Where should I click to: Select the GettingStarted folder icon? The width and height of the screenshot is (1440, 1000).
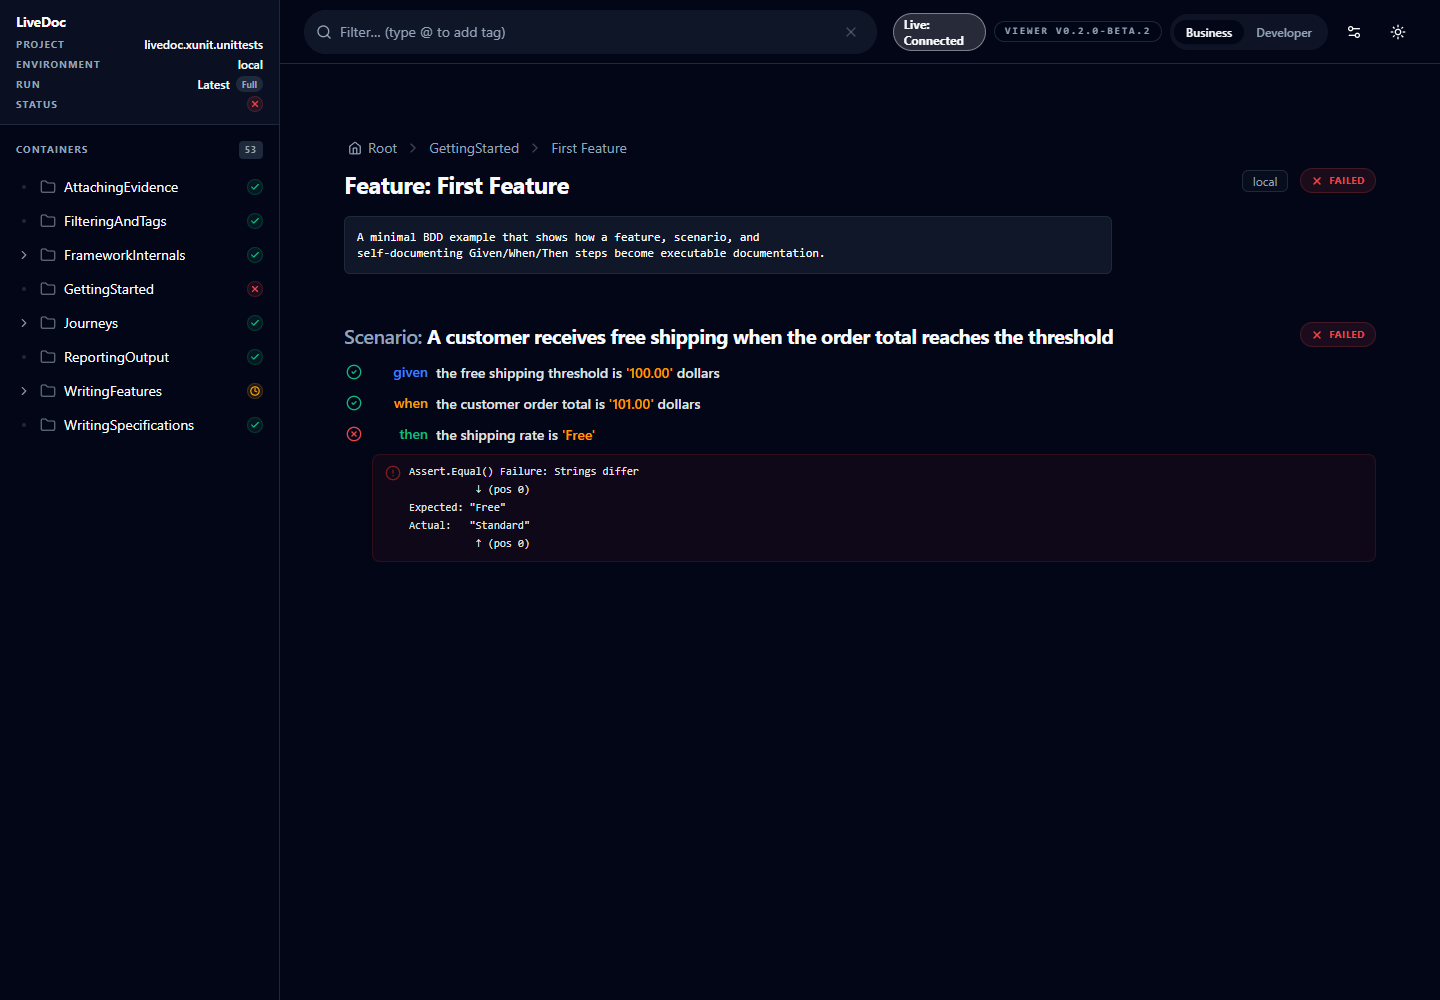[x=48, y=289]
